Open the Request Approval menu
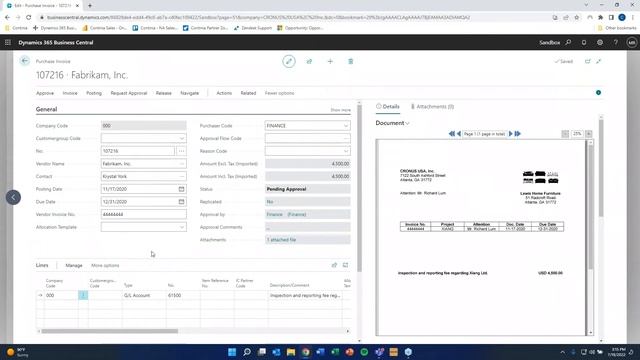 pyautogui.click(x=129, y=93)
